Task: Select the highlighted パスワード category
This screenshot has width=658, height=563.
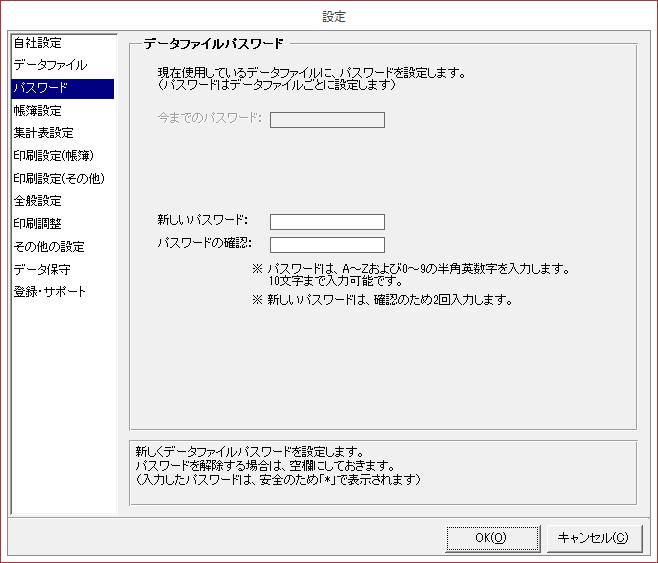Action: click(63, 88)
